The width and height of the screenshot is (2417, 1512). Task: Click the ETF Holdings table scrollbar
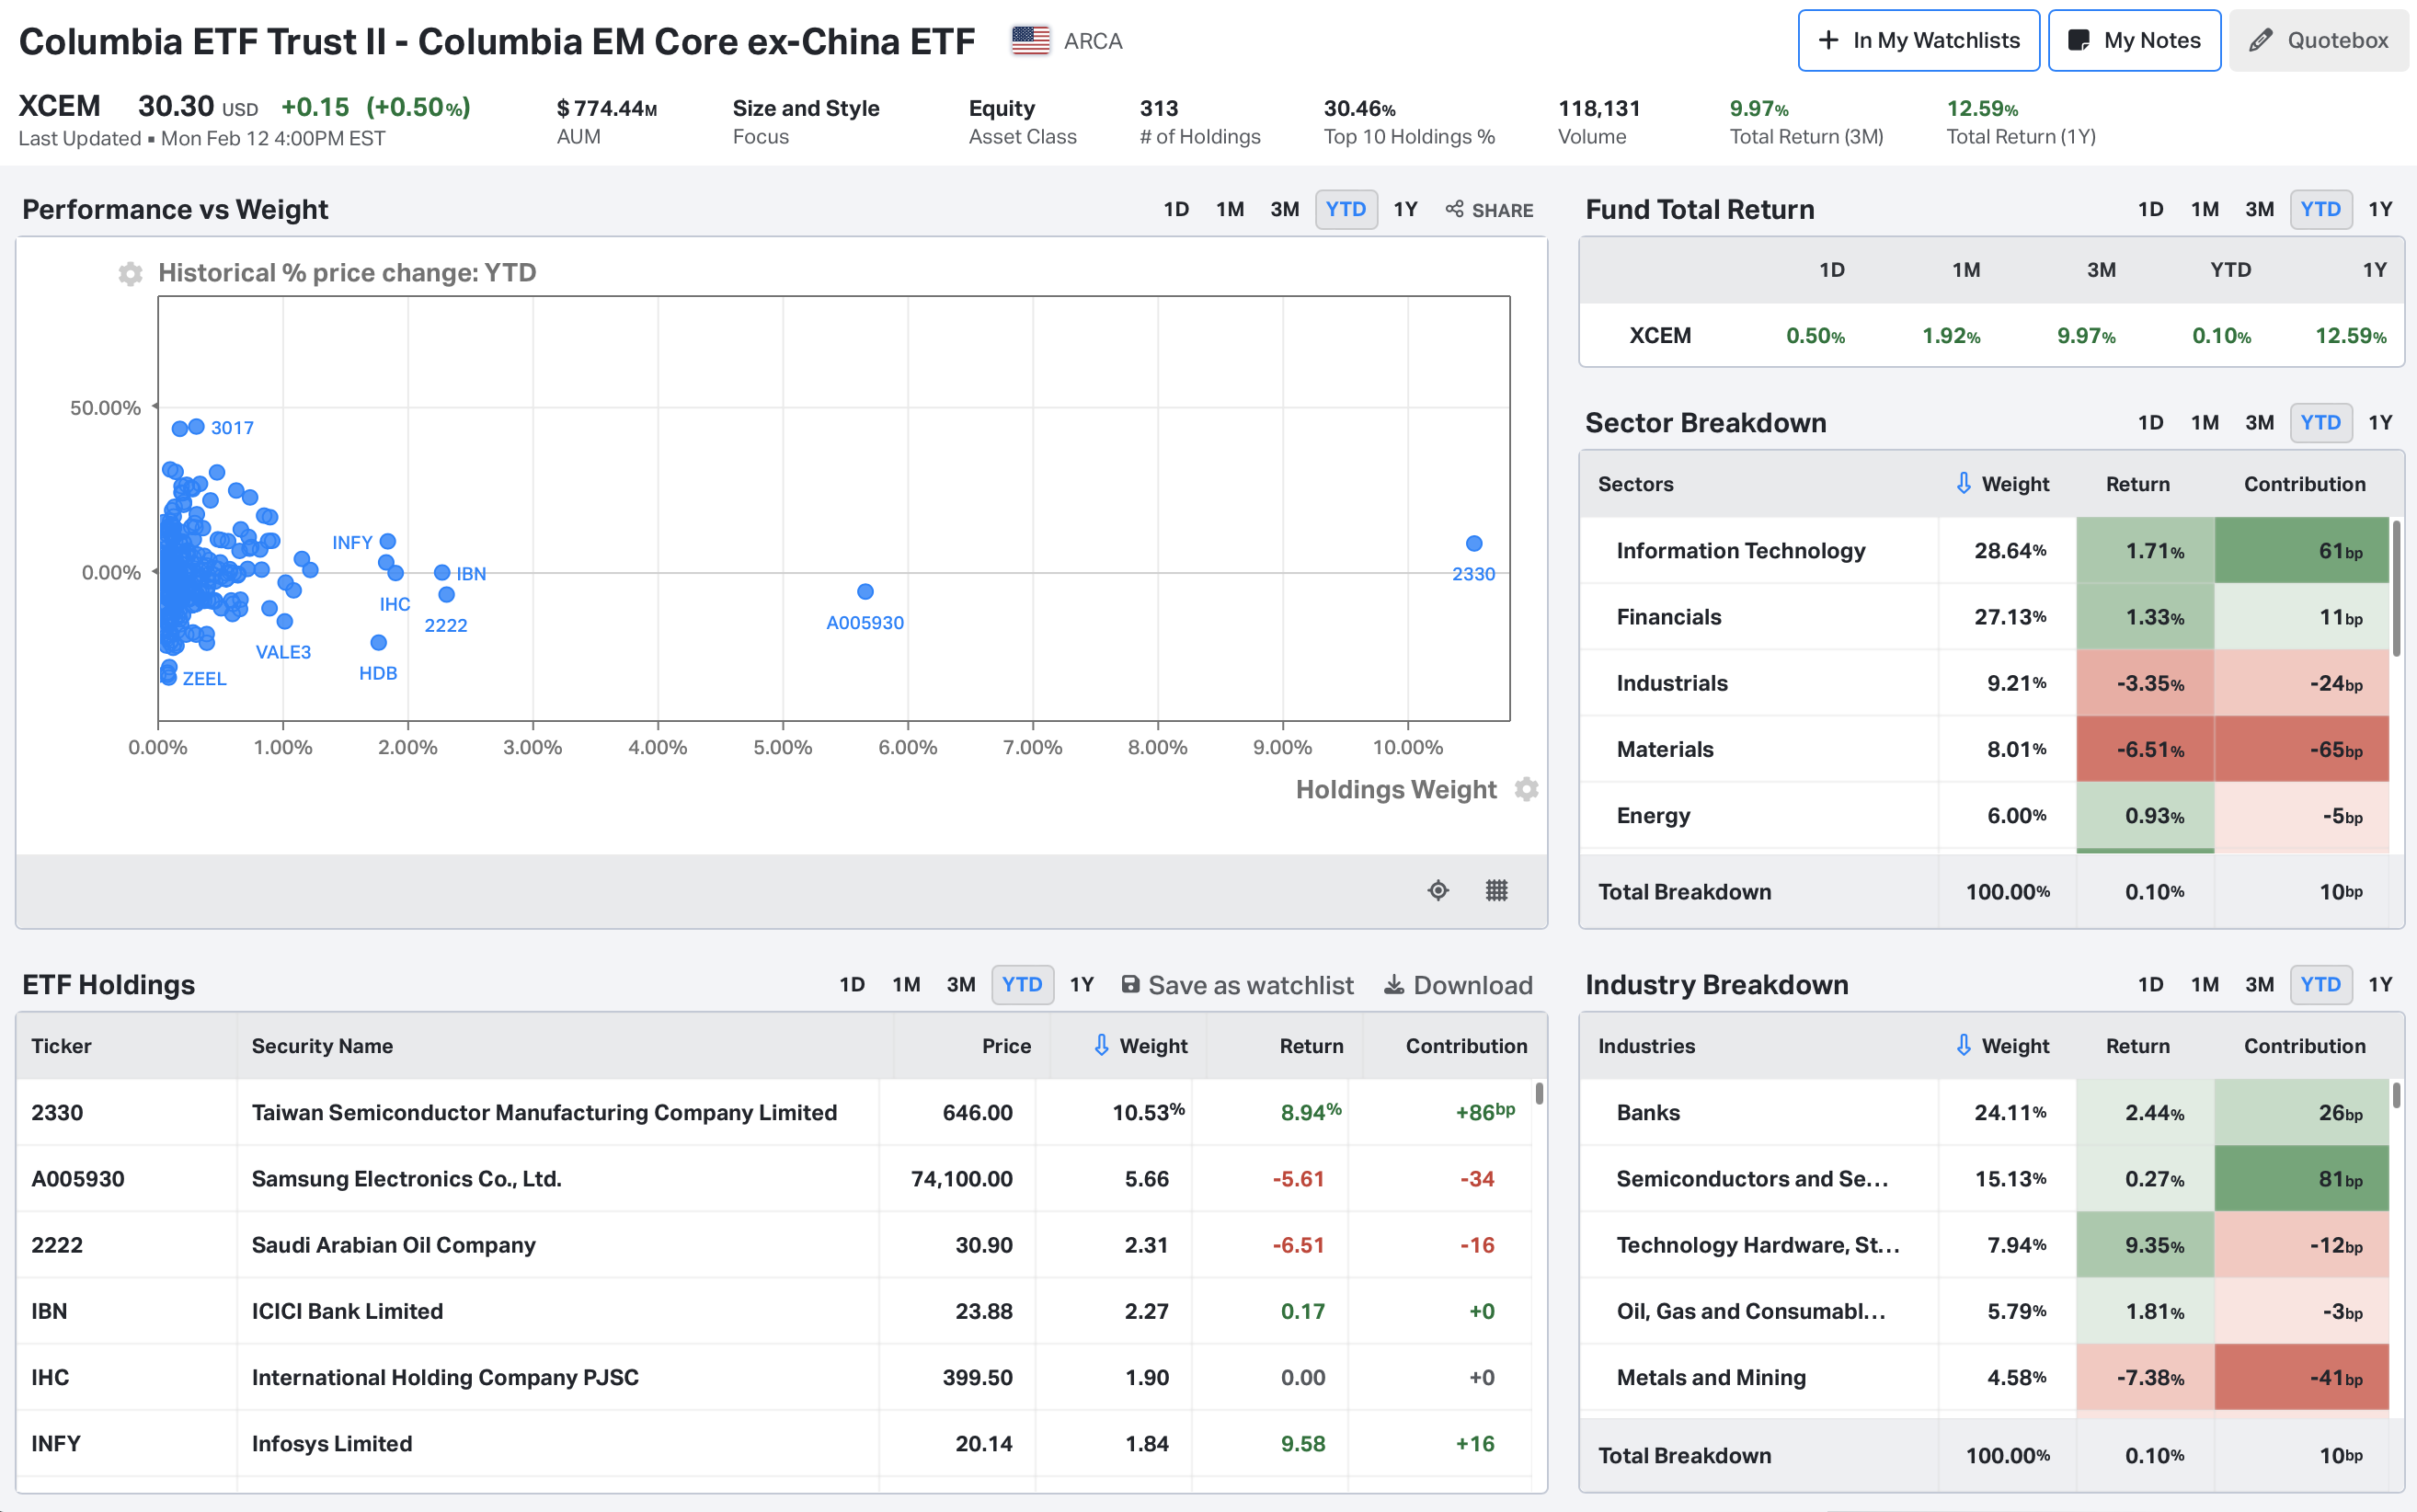[x=1539, y=1093]
